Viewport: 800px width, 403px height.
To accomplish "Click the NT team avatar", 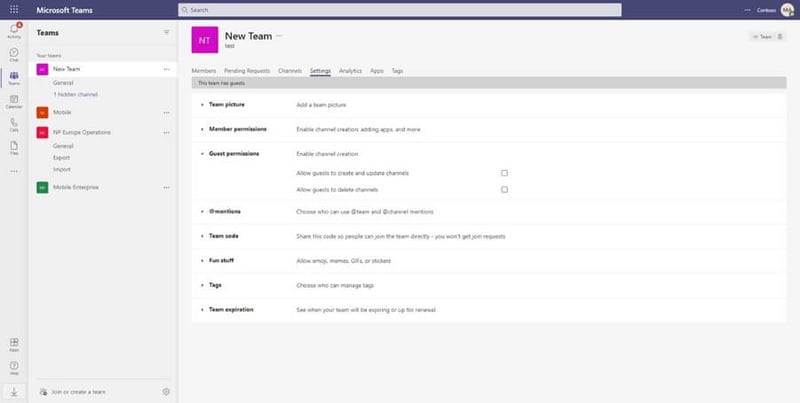I will [205, 40].
